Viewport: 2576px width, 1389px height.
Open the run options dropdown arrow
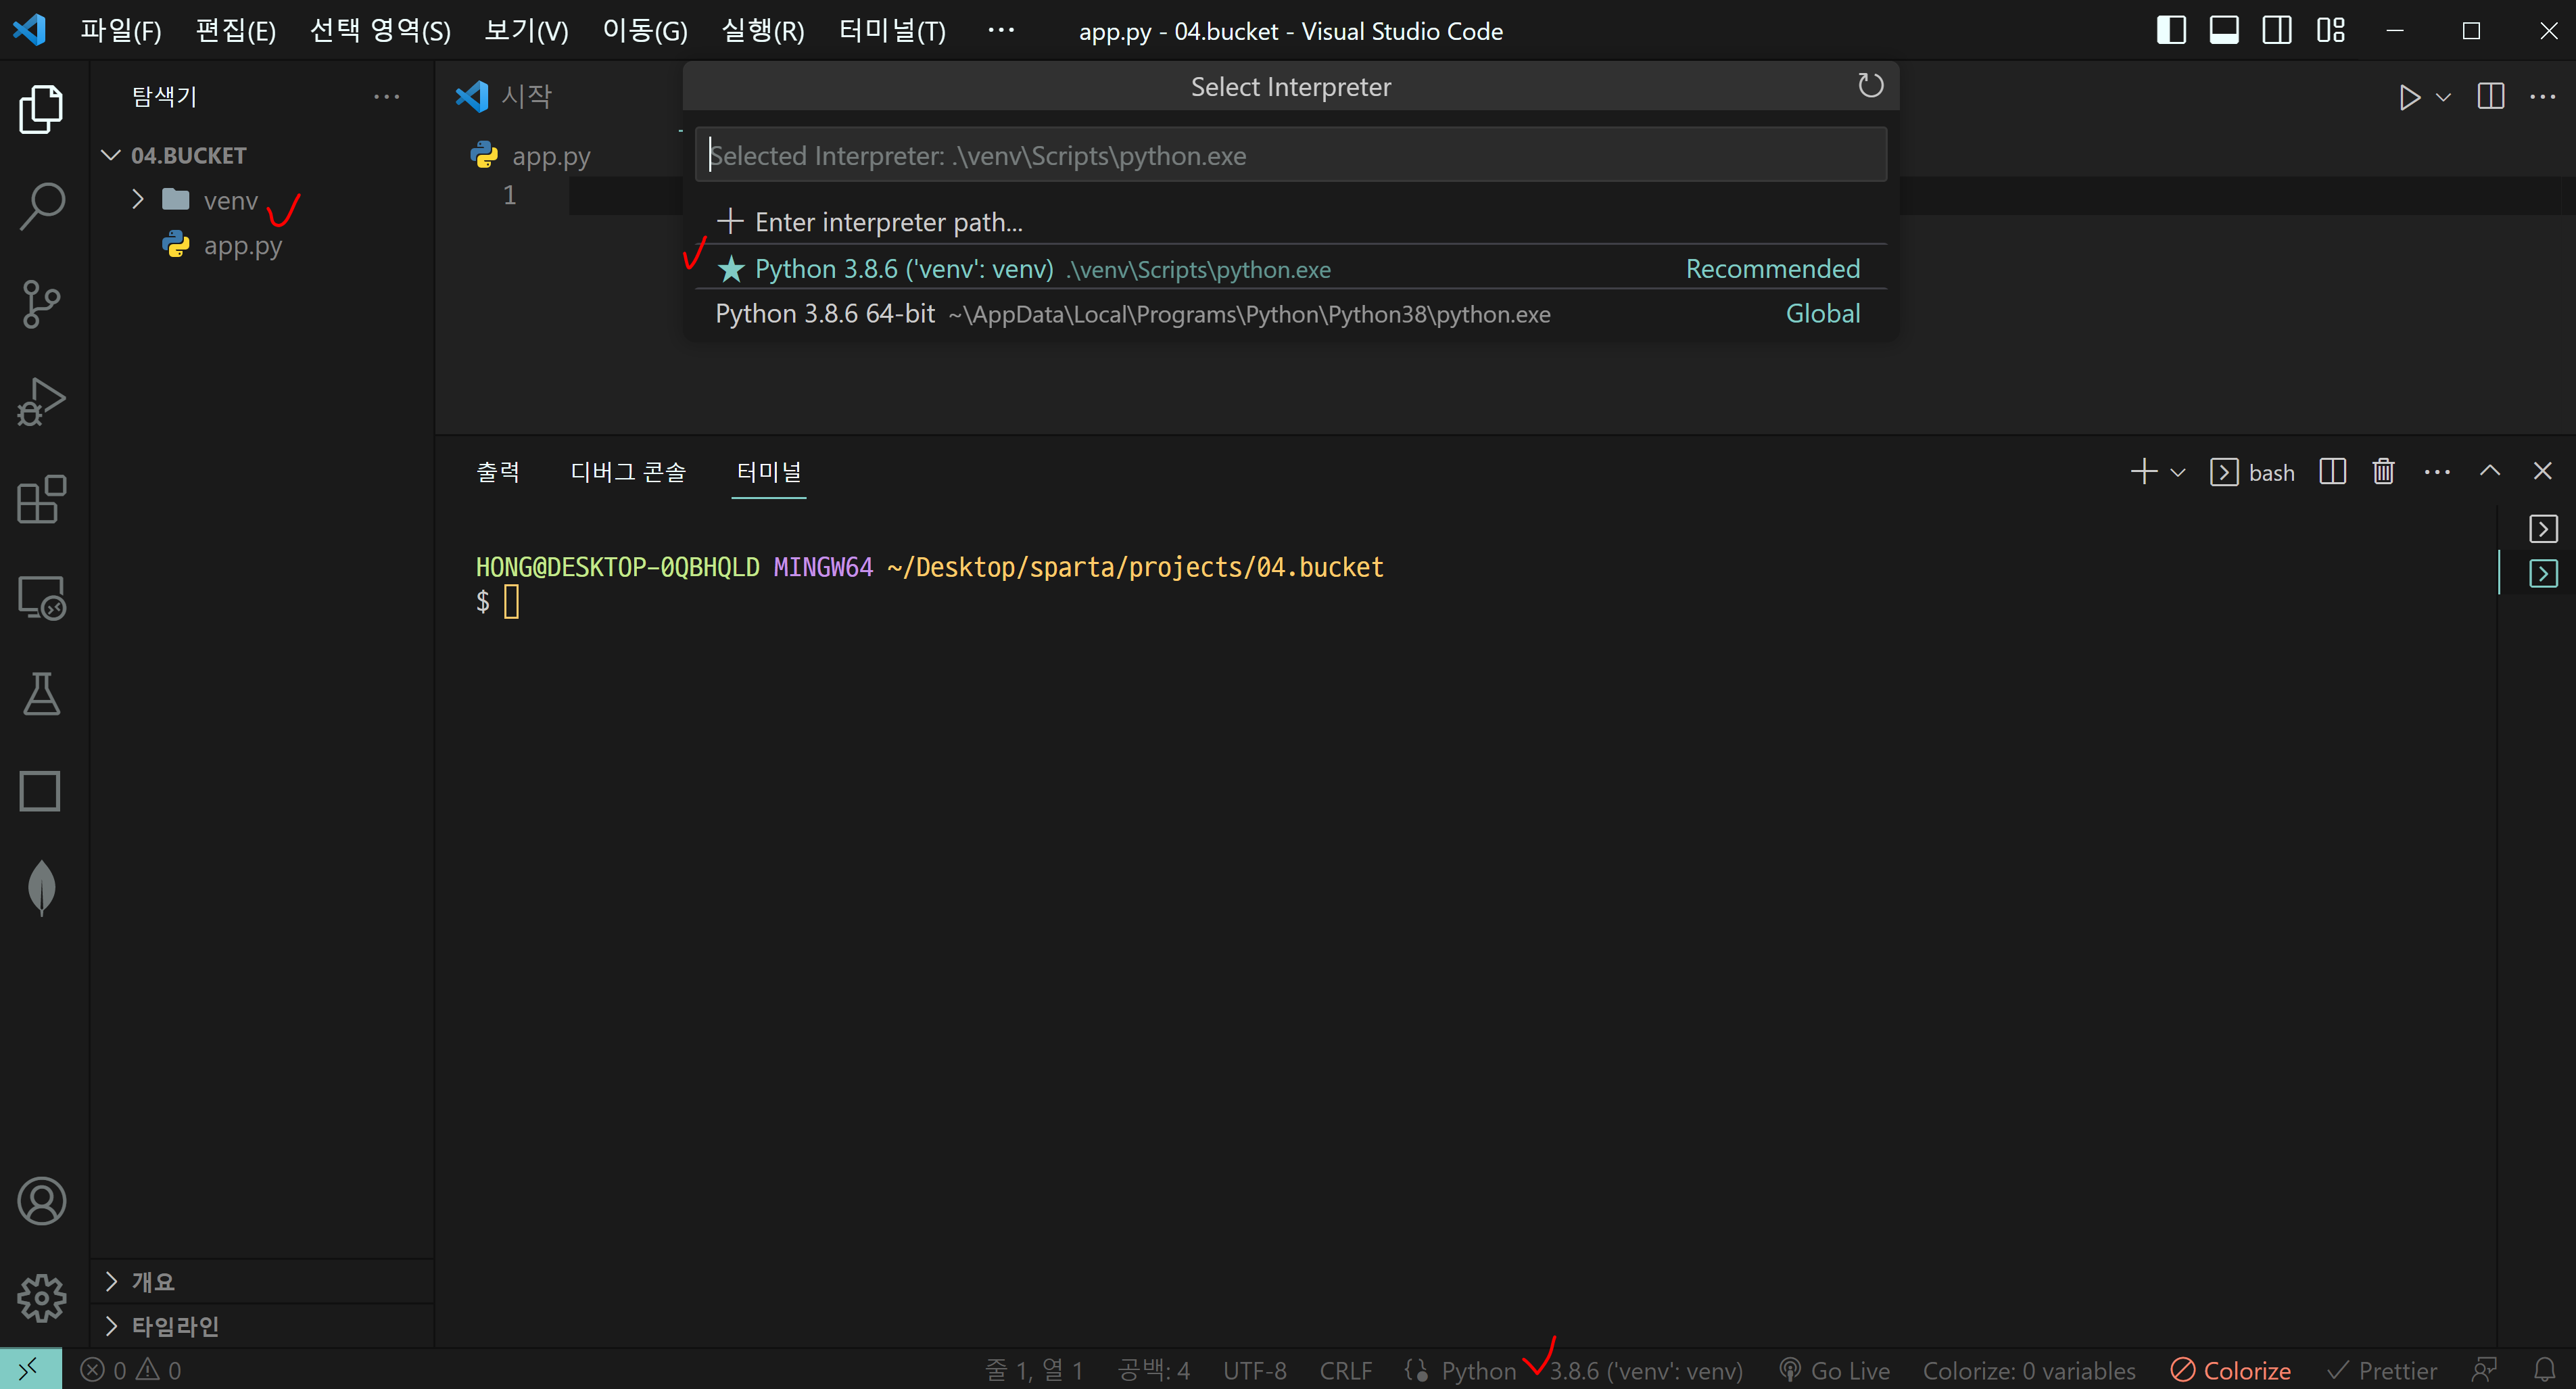2443,97
